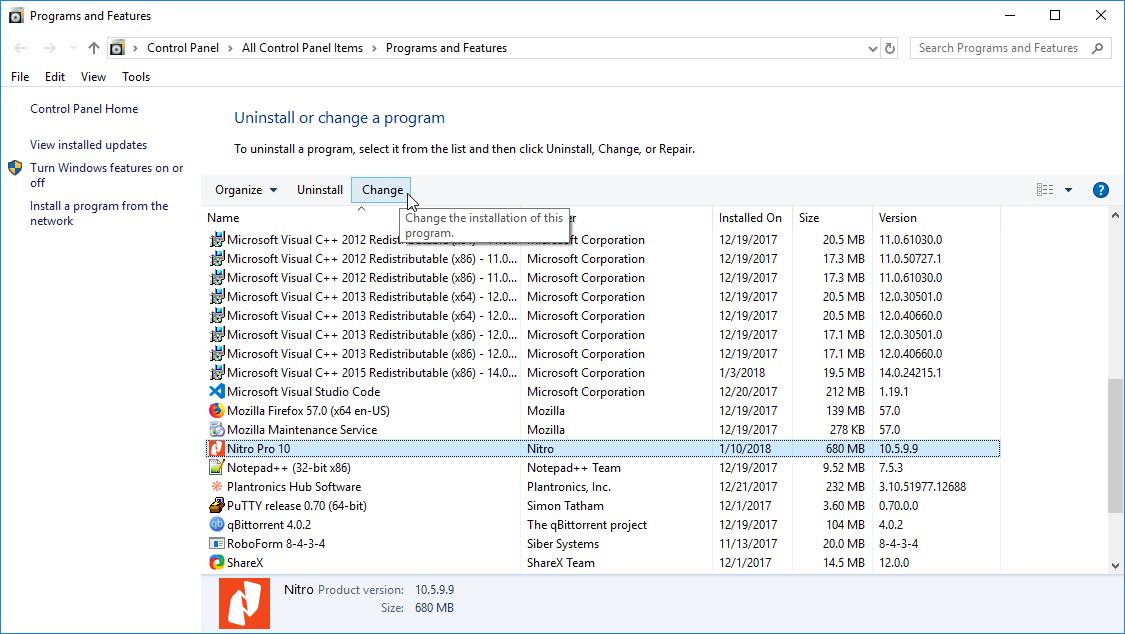The width and height of the screenshot is (1125, 634).
Task: Open the File menu
Action: (20, 77)
